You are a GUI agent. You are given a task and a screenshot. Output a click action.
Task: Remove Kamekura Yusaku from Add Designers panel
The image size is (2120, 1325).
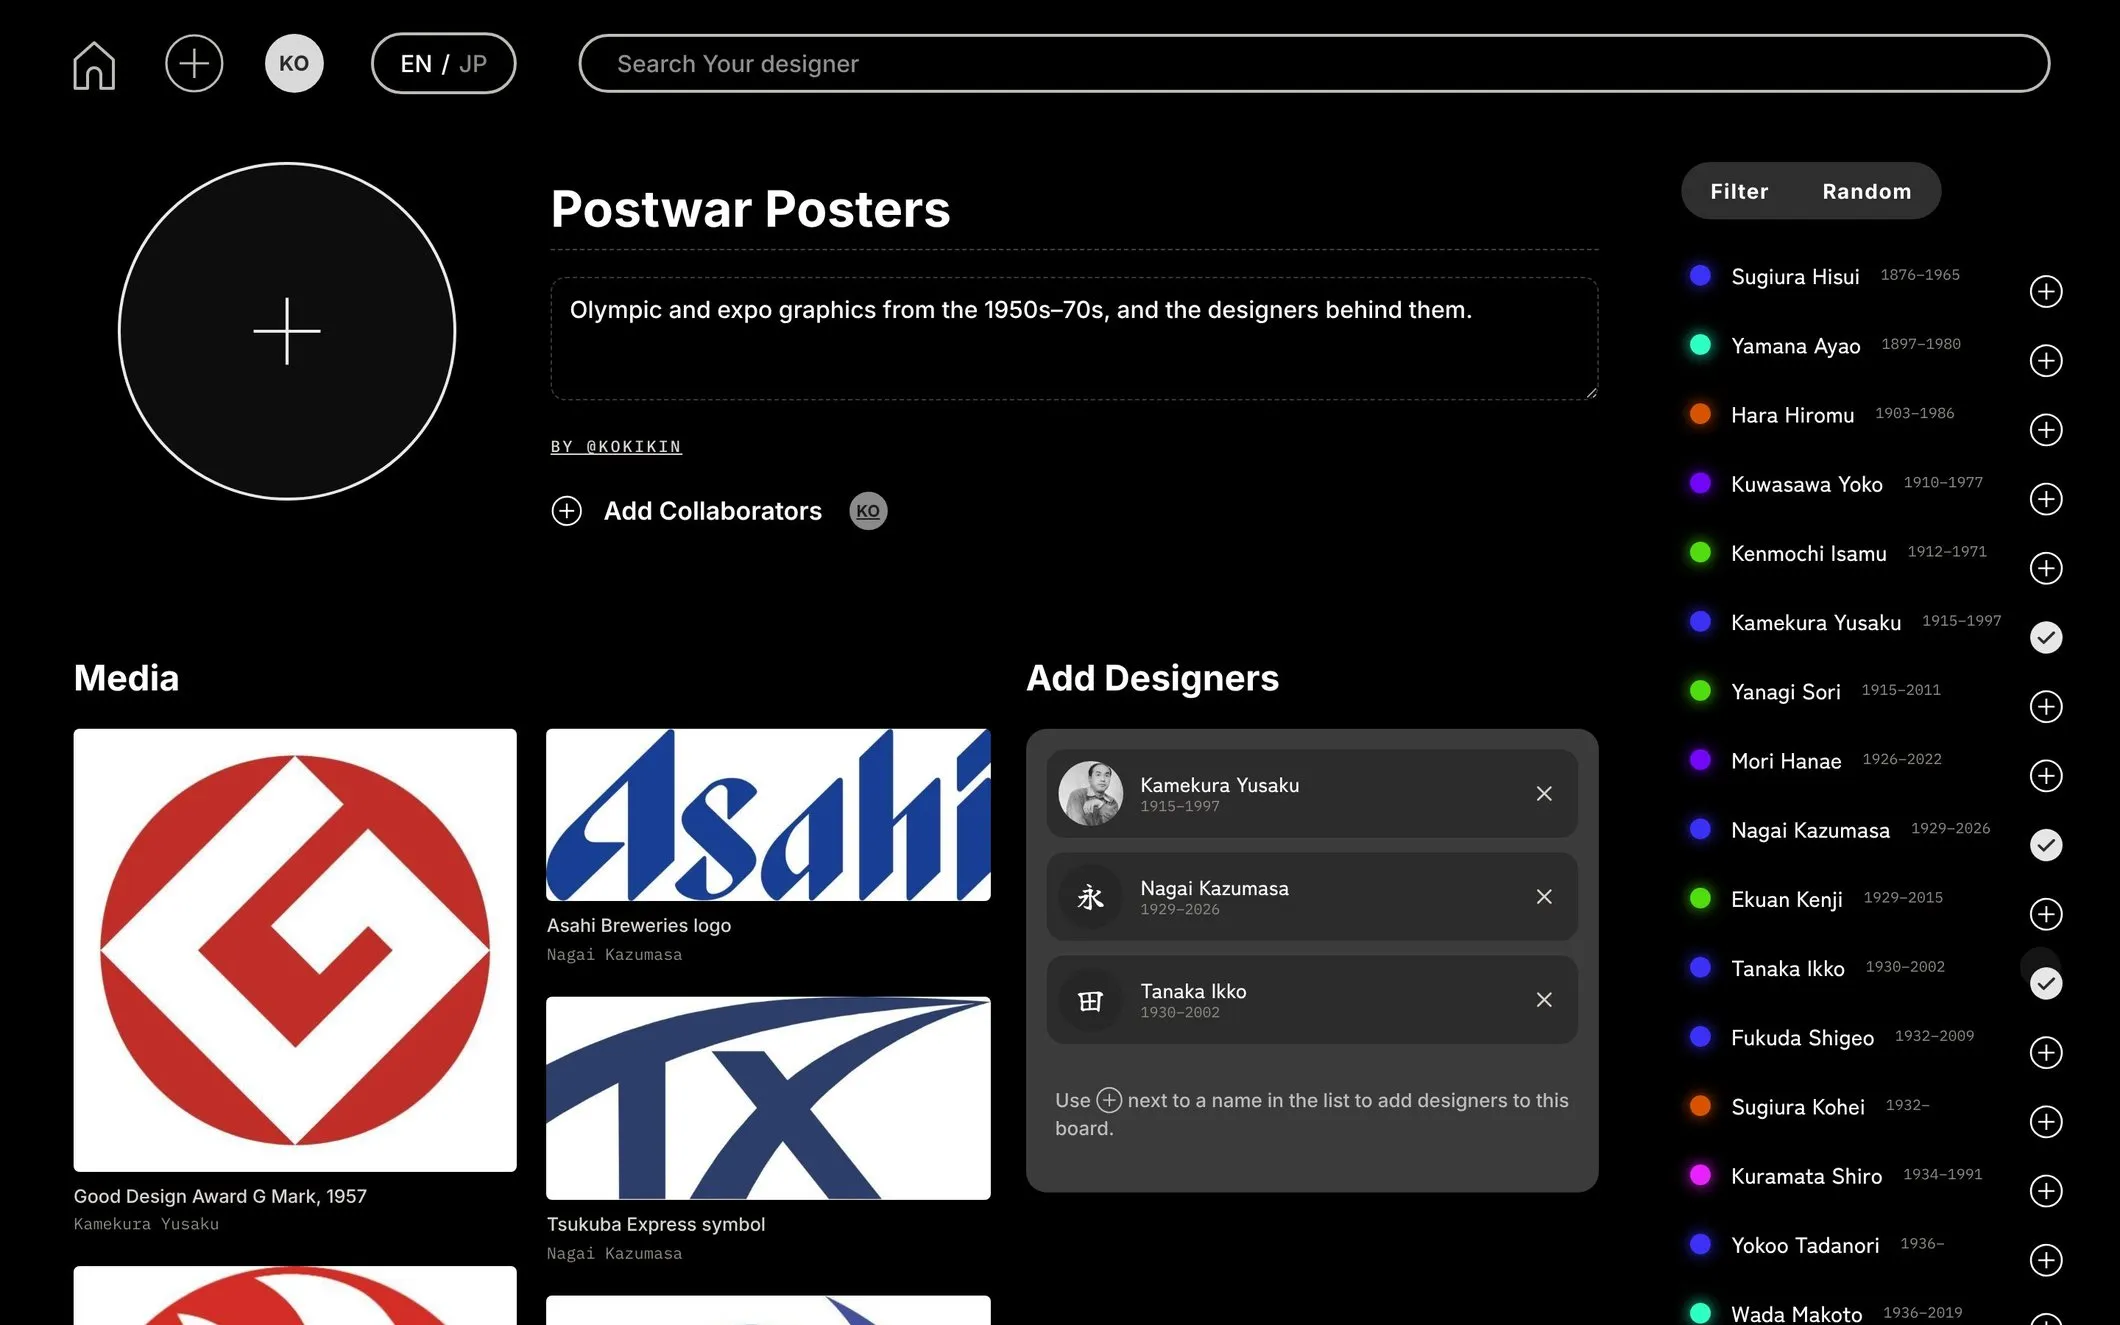pos(1544,794)
